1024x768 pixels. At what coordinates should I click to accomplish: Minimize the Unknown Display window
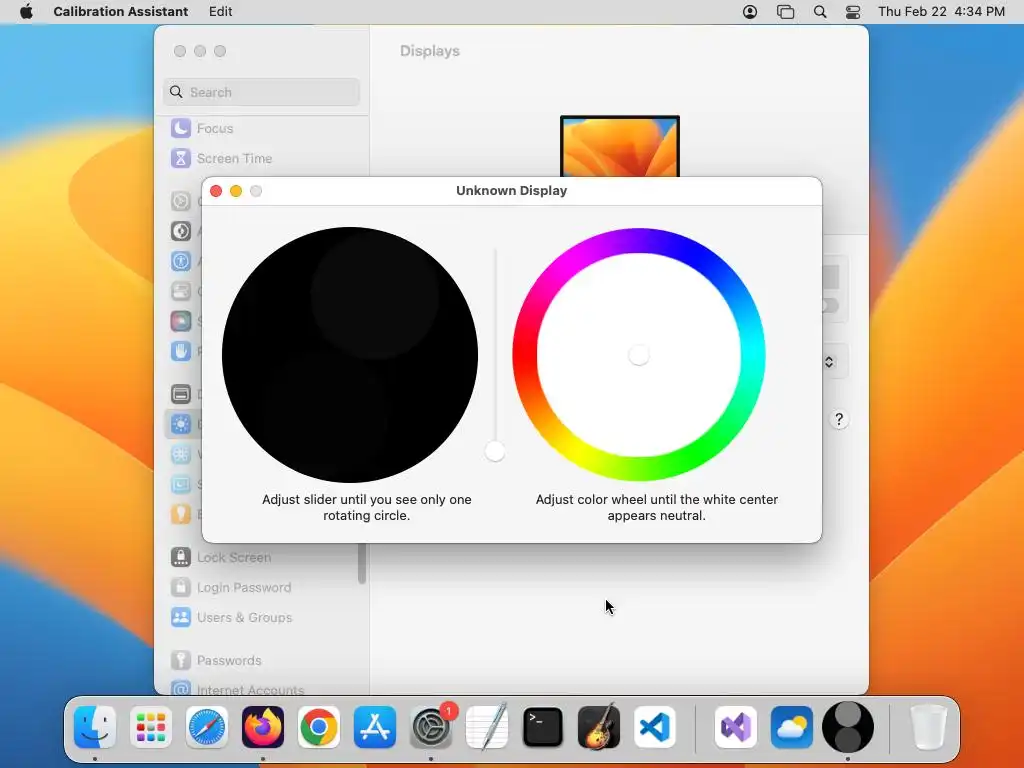(x=236, y=191)
